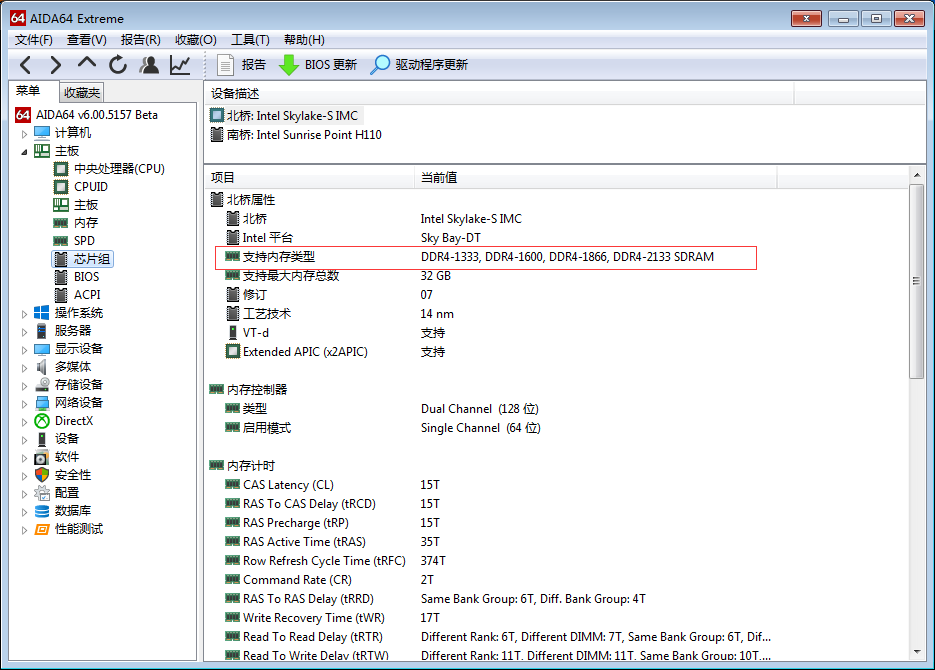
Task: Expand the 安全性 tree node
Action: [24, 476]
